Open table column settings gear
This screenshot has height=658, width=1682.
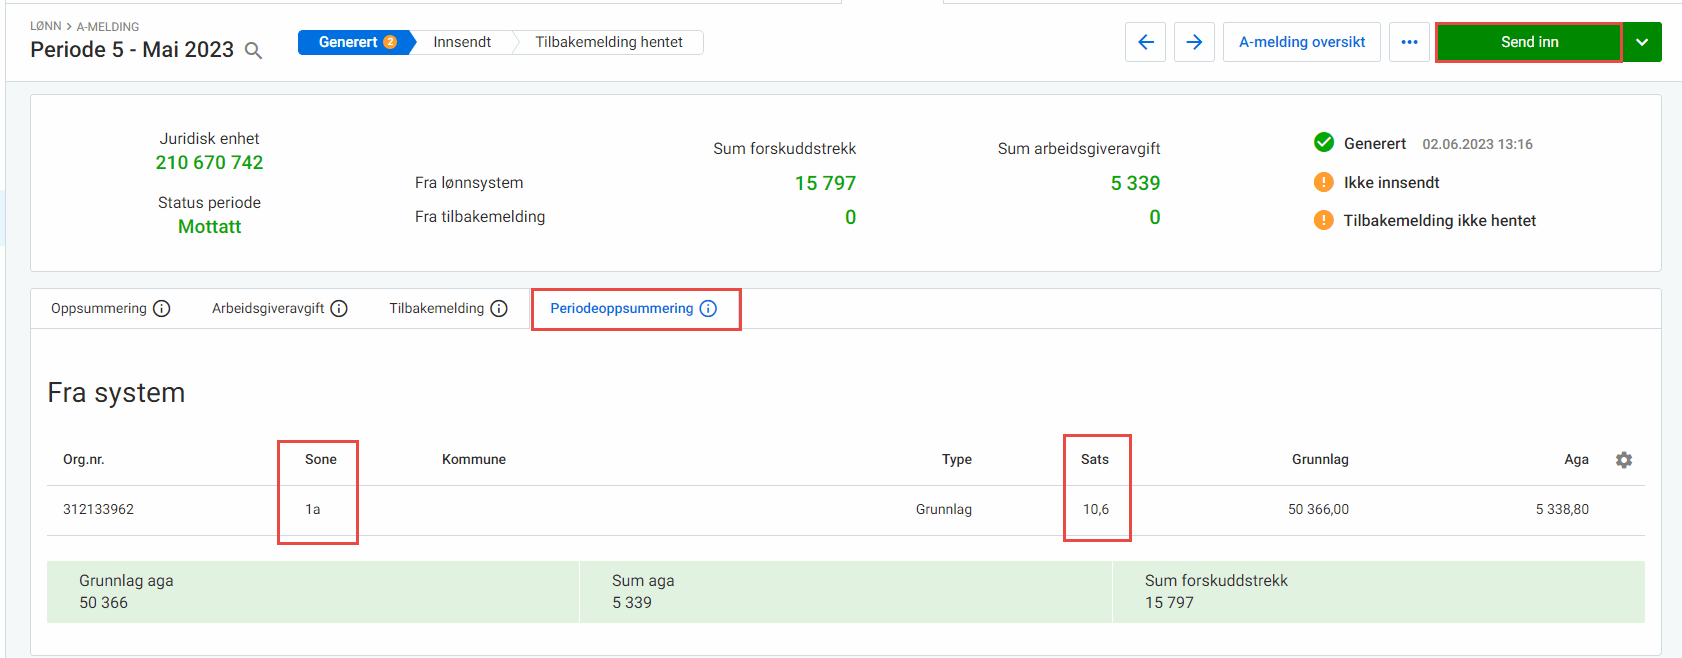click(1624, 460)
